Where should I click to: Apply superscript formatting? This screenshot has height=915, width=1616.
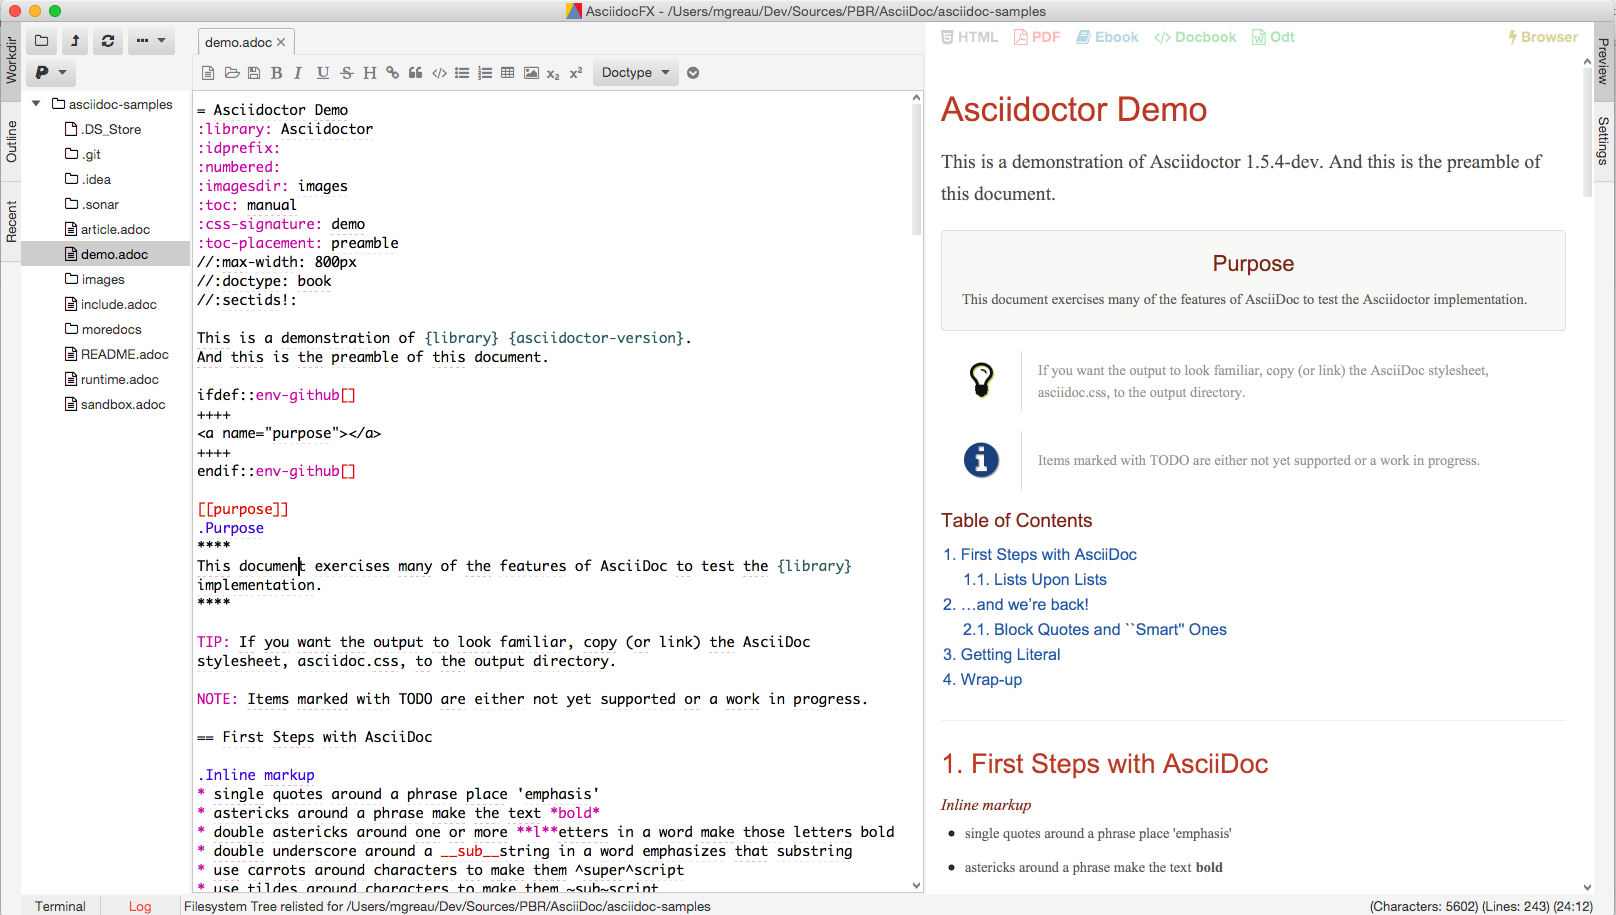point(576,73)
